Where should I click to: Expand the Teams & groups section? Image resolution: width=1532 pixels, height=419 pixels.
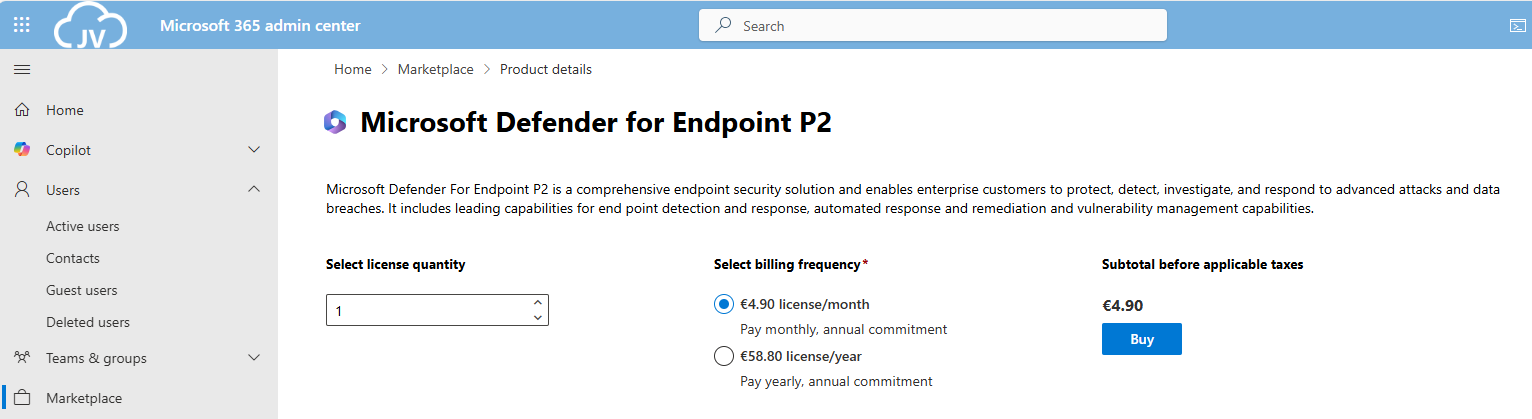(254, 358)
